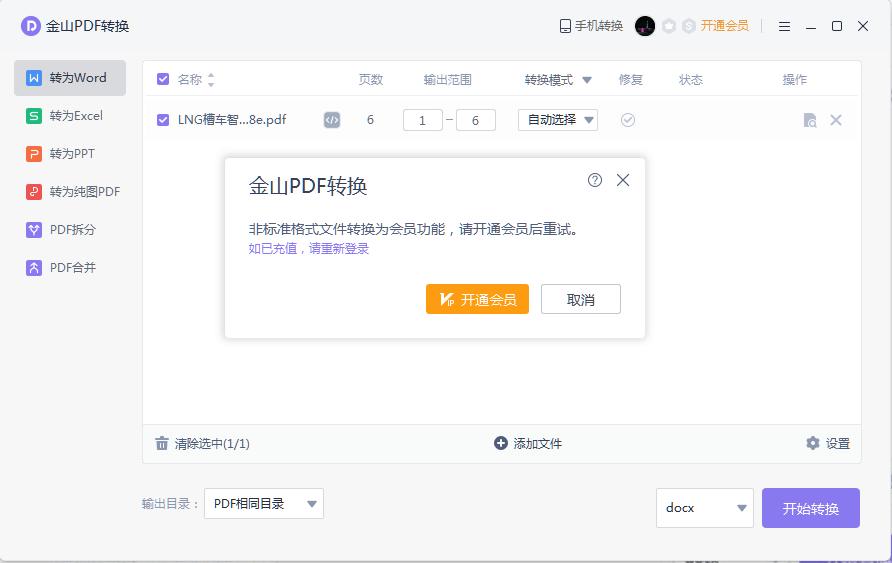Toggle the repair check icon for the file

tap(628, 120)
